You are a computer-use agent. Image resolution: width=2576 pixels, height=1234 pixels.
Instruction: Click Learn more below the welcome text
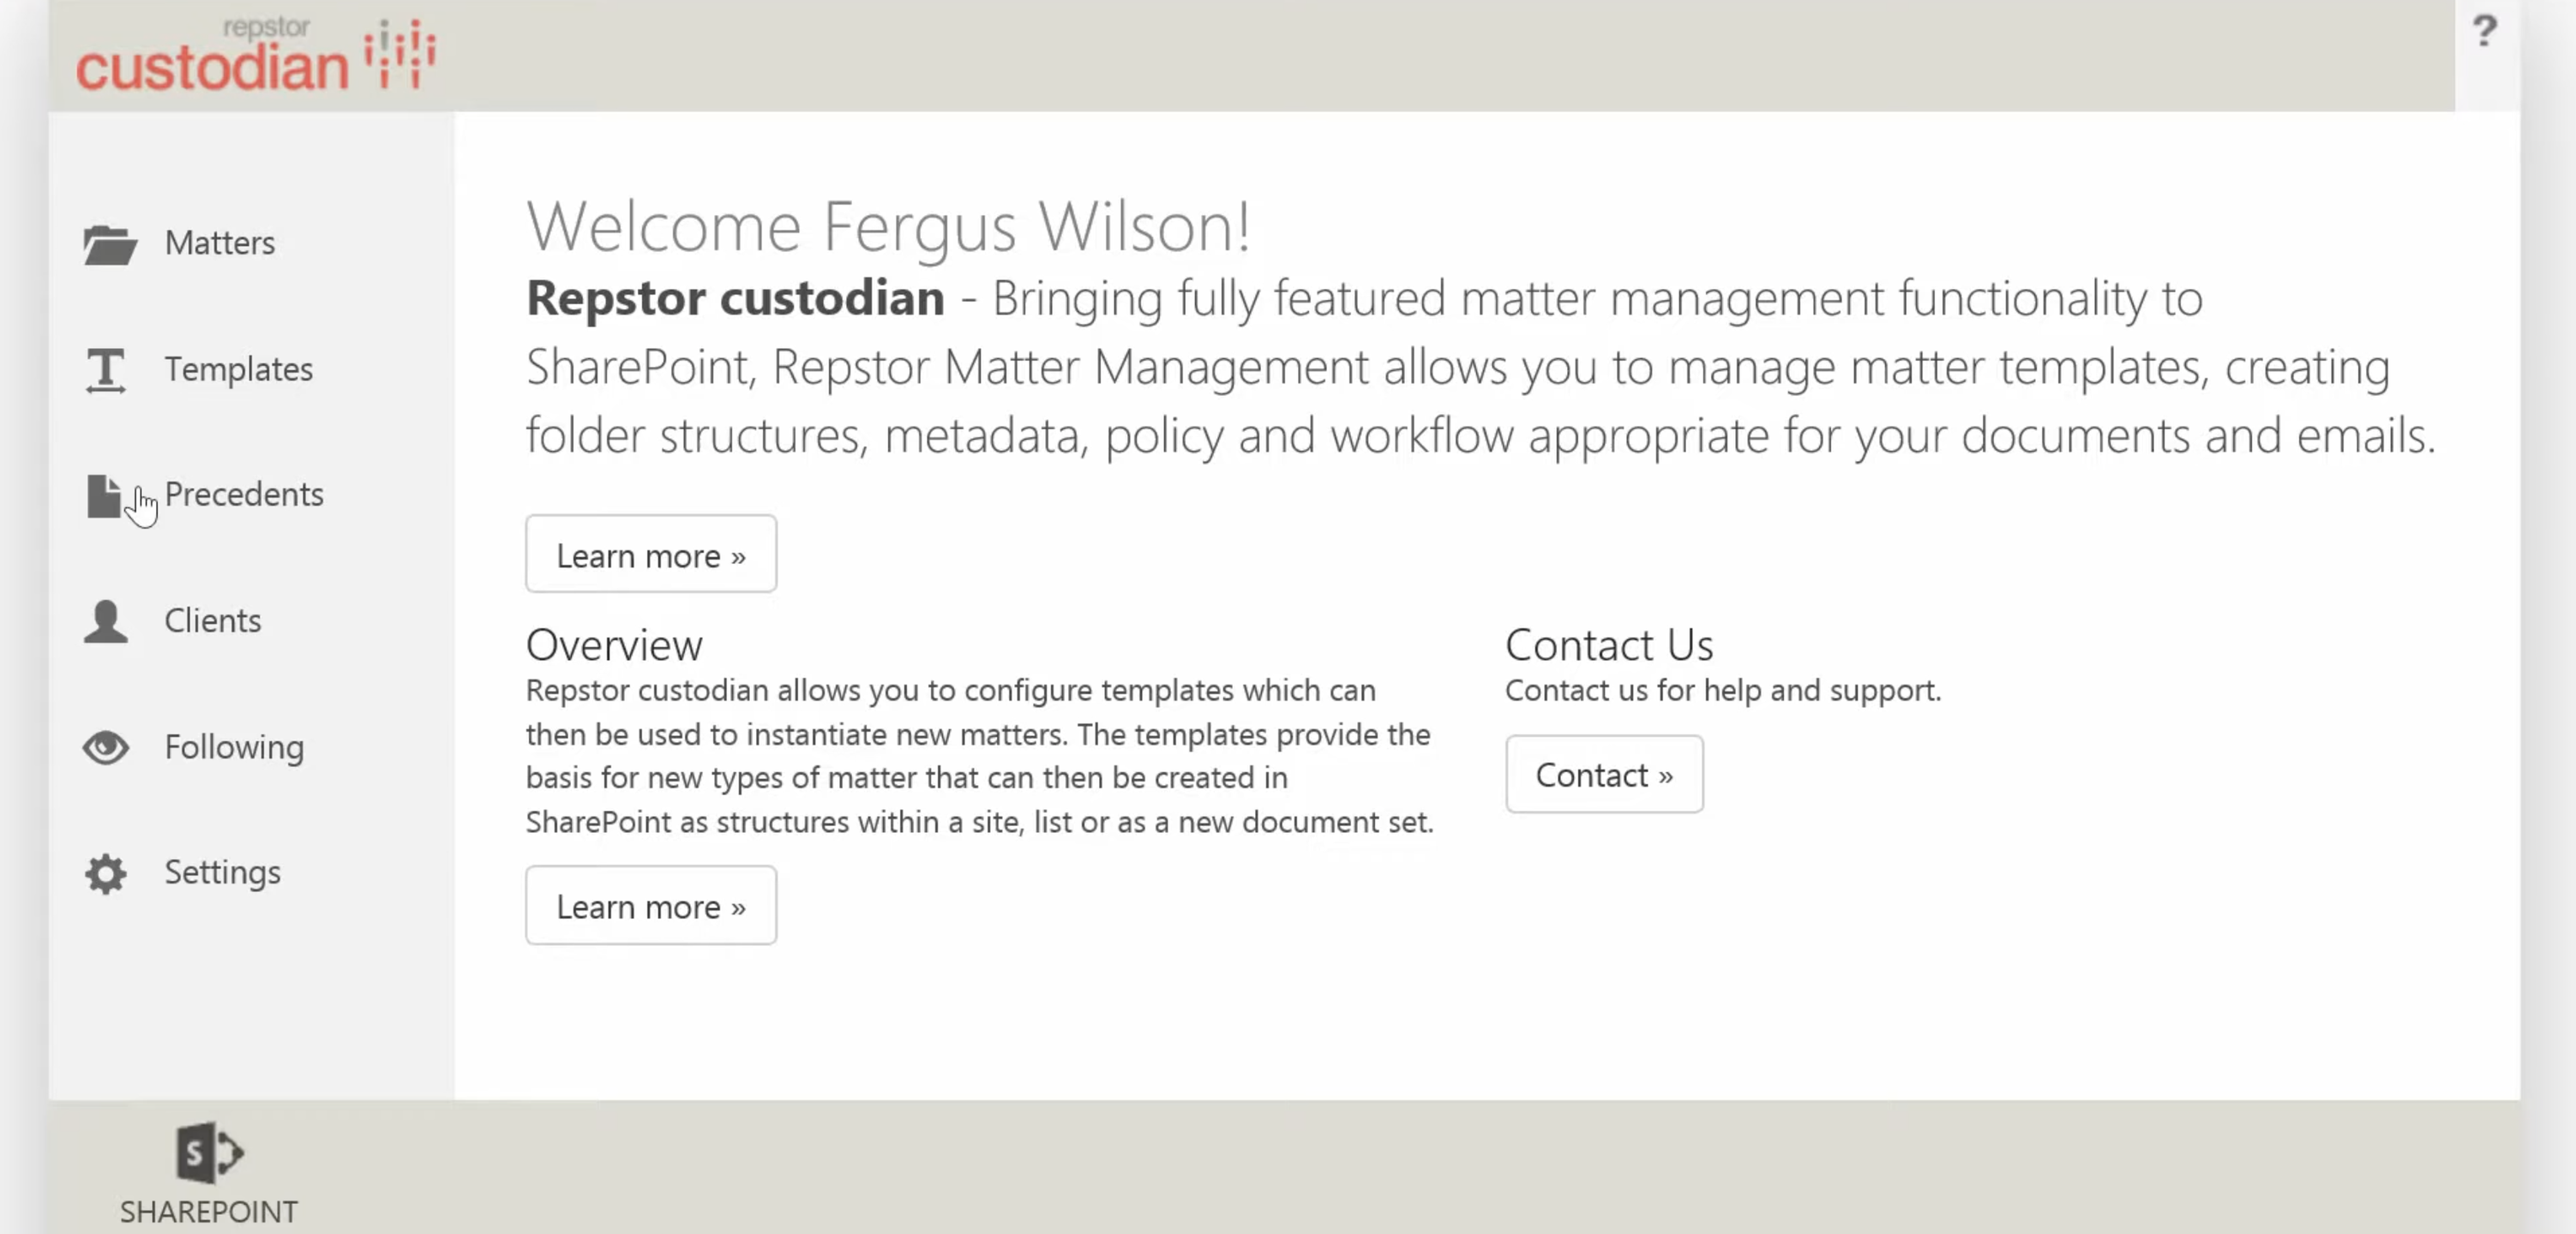(x=651, y=554)
